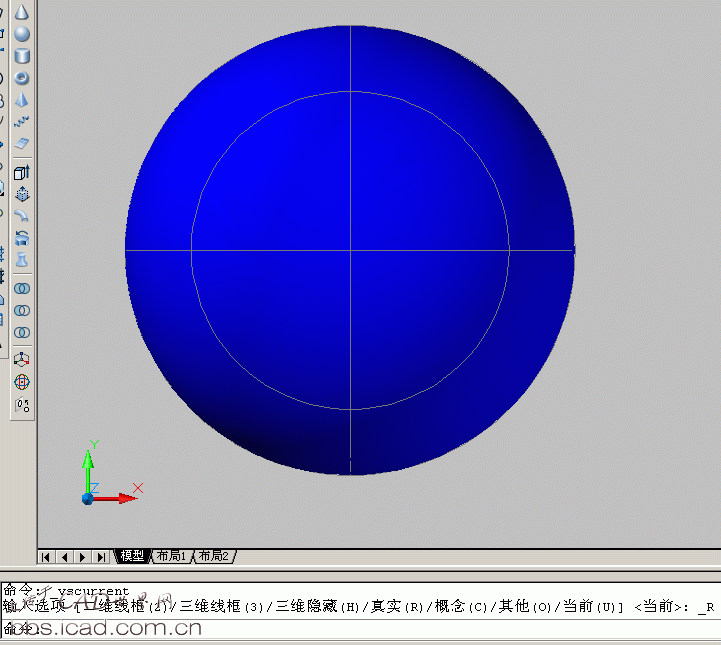Click the last layout tab arrow
Image resolution: width=721 pixels, height=645 pixels.
click(100, 556)
